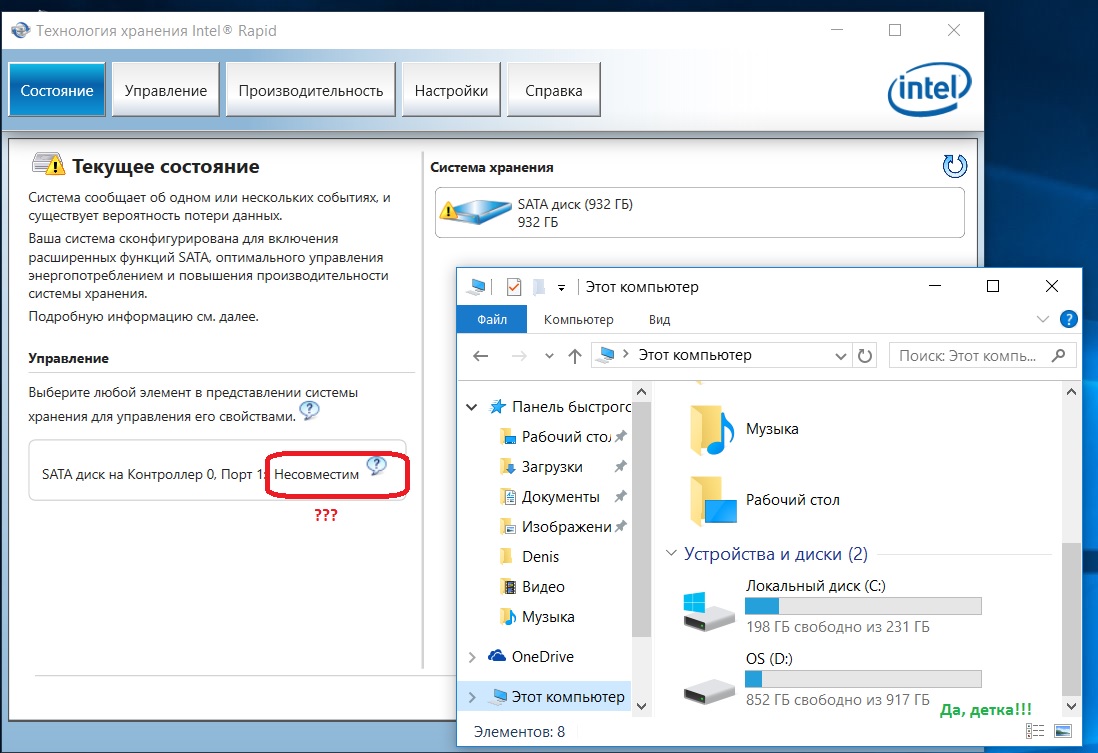Click navigation pane scrollbar down arrow

[x=641, y=706]
